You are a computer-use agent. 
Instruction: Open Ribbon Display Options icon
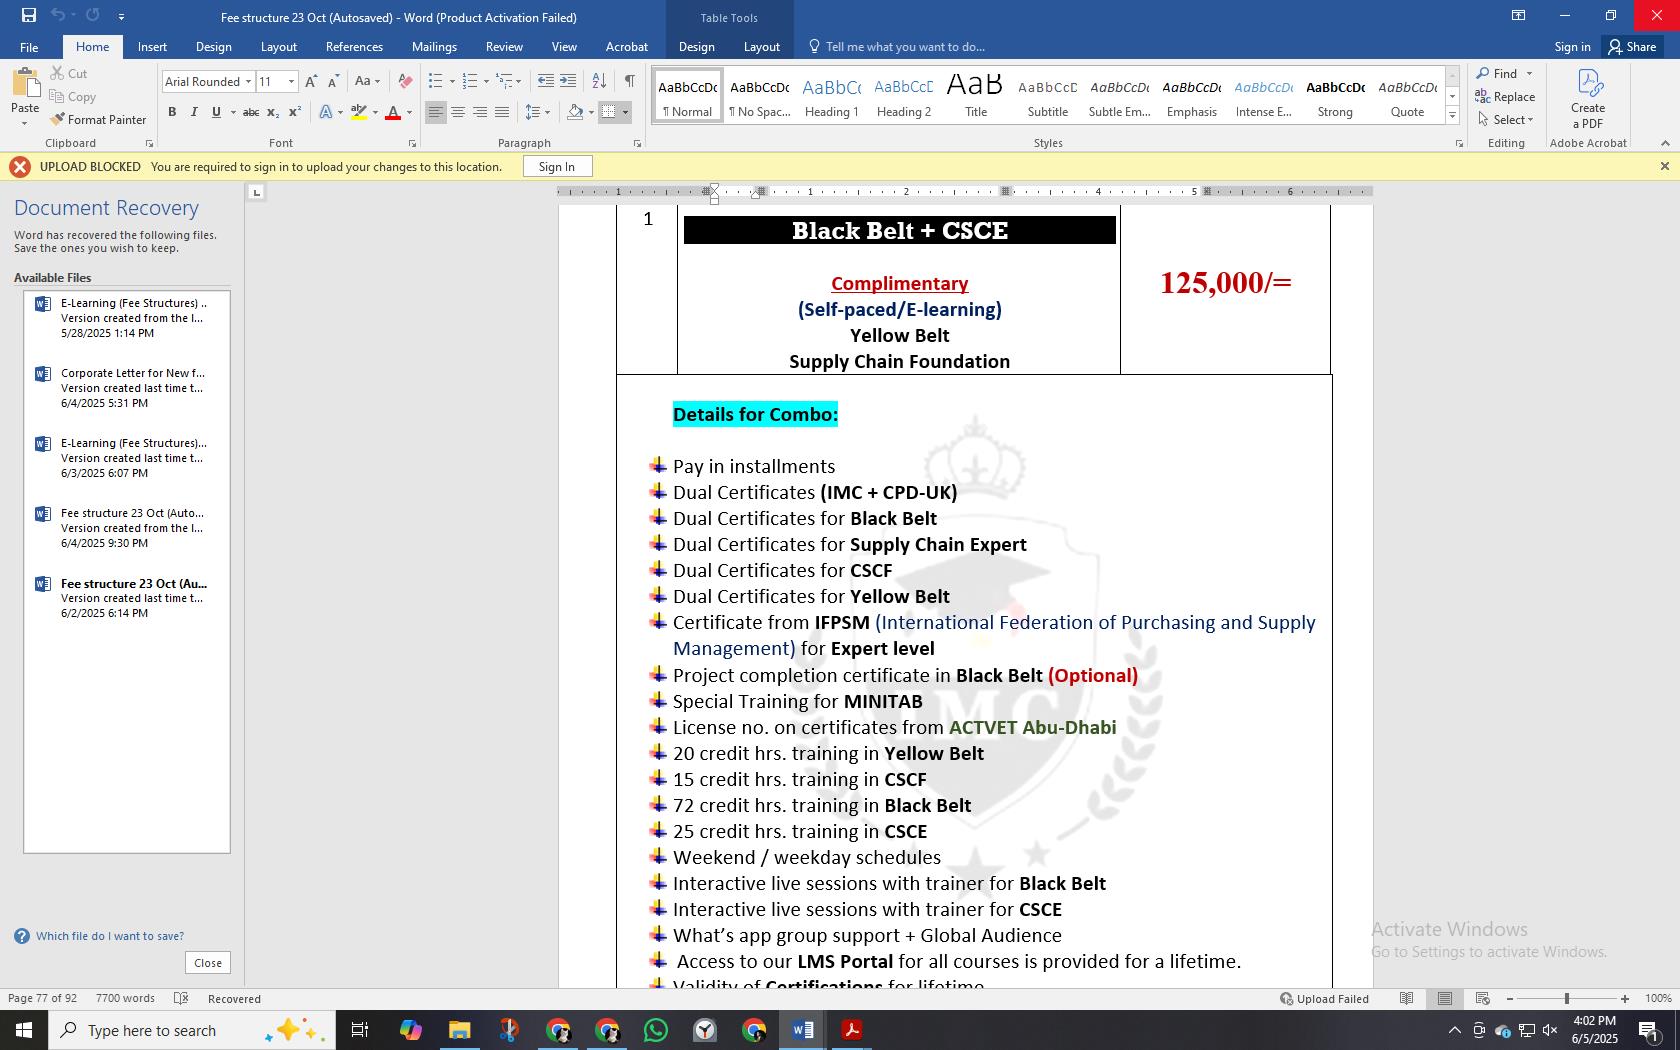1518,15
